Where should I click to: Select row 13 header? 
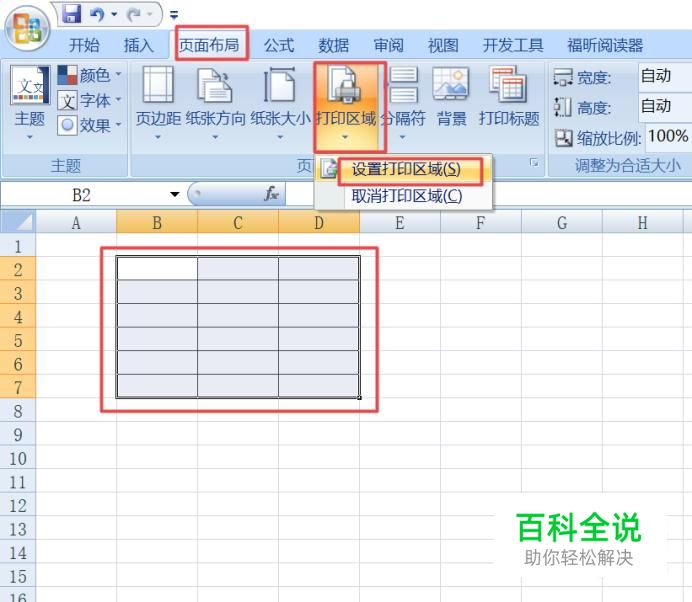coord(18,529)
